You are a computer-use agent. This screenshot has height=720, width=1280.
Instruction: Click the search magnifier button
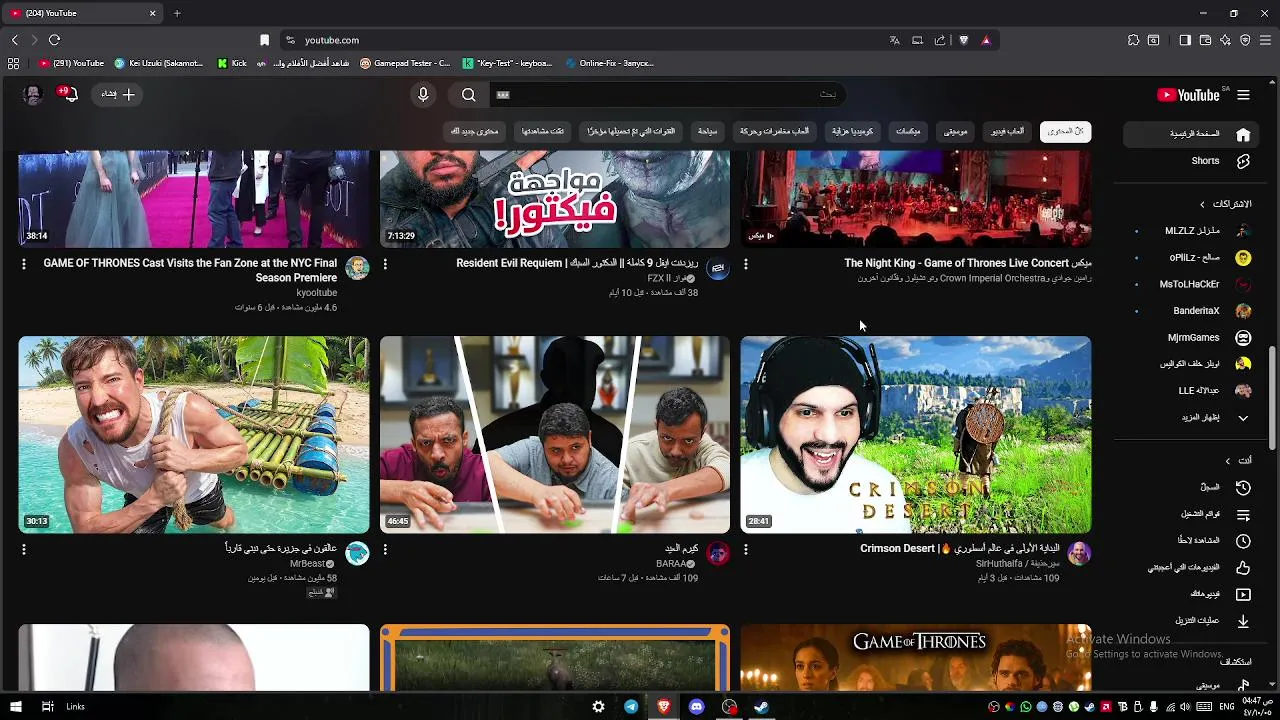[469, 94]
